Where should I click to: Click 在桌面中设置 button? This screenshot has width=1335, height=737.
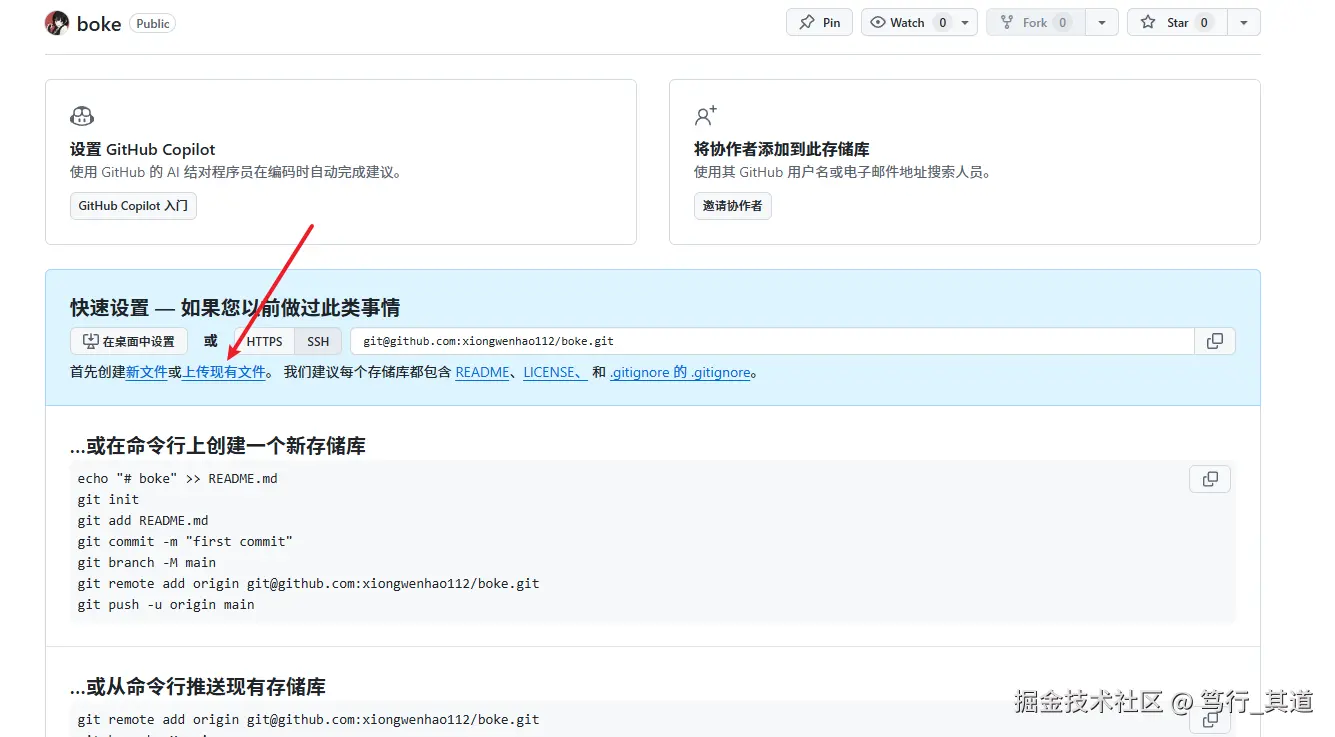[129, 341]
